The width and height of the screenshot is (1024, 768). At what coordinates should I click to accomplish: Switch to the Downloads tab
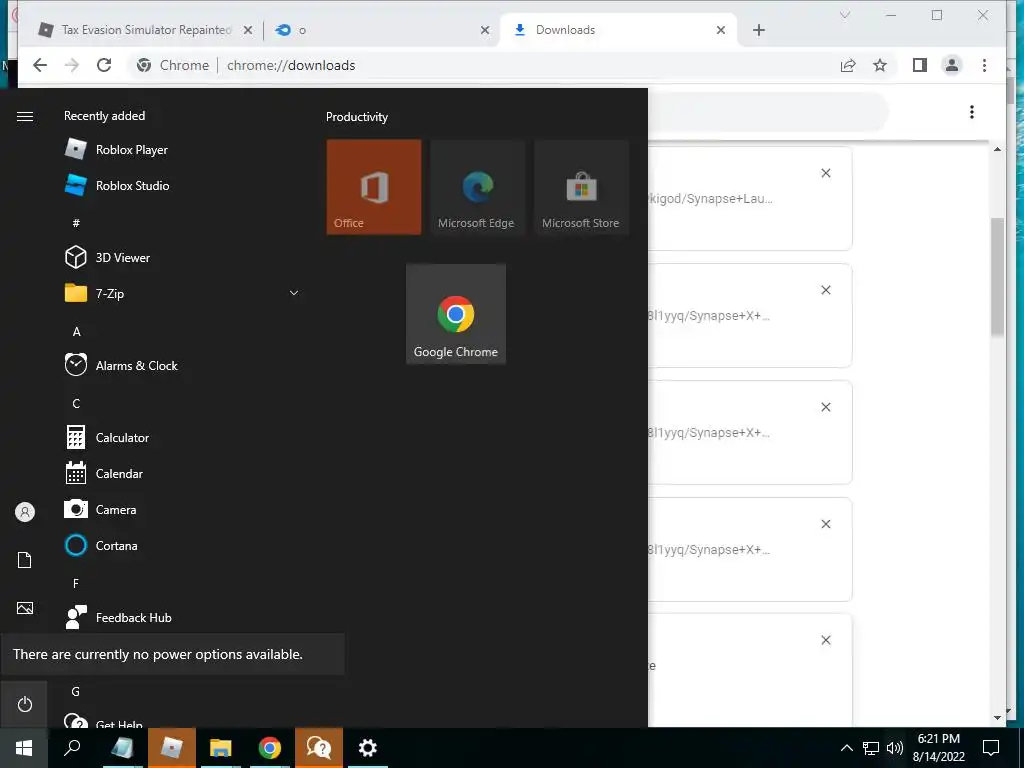point(618,30)
